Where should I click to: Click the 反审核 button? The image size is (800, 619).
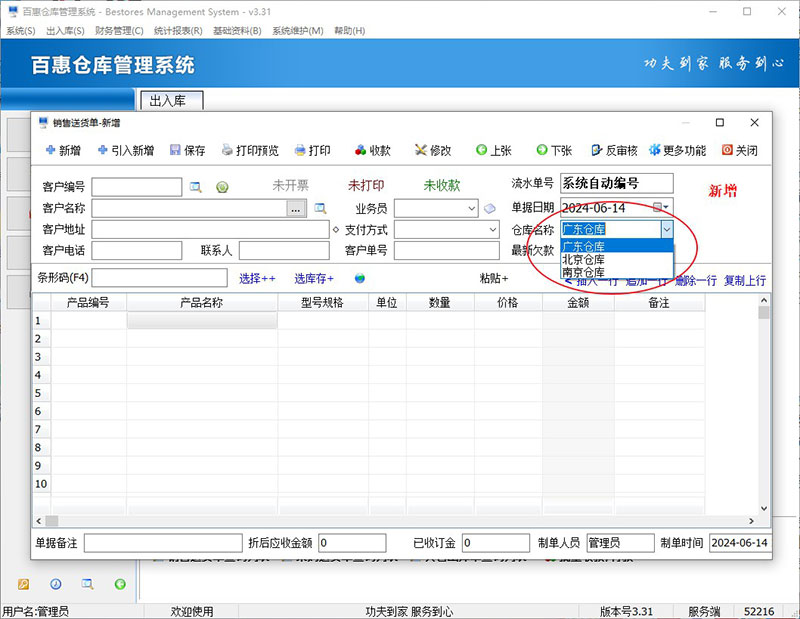coord(614,150)
